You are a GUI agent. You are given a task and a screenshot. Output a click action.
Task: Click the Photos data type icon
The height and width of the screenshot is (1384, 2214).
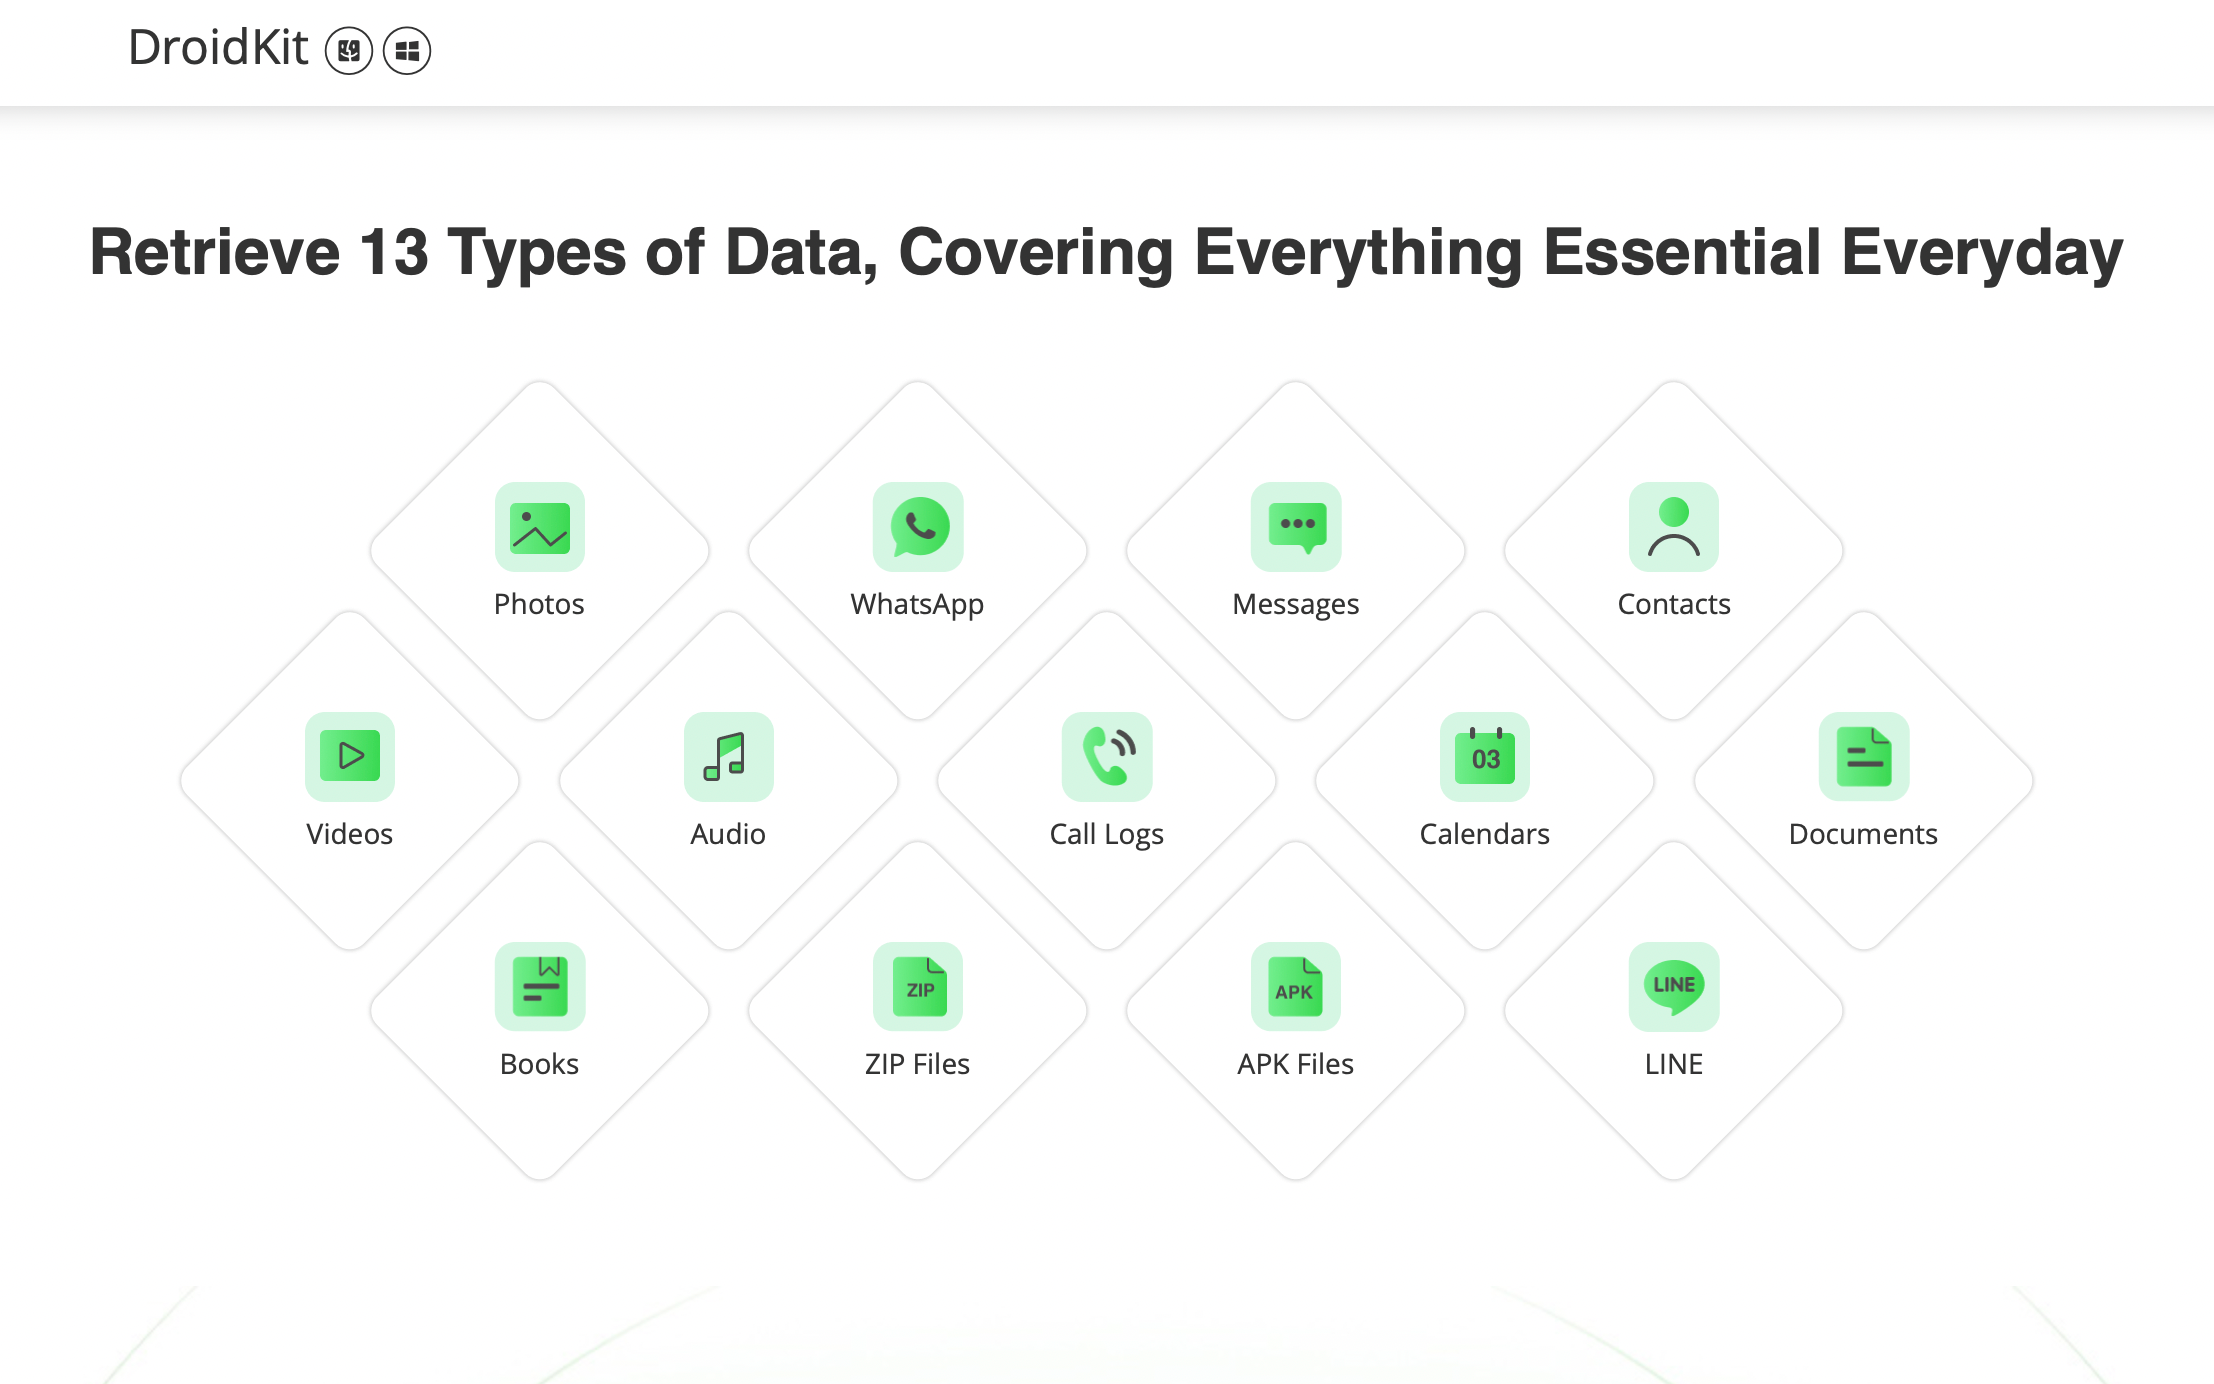539,527
